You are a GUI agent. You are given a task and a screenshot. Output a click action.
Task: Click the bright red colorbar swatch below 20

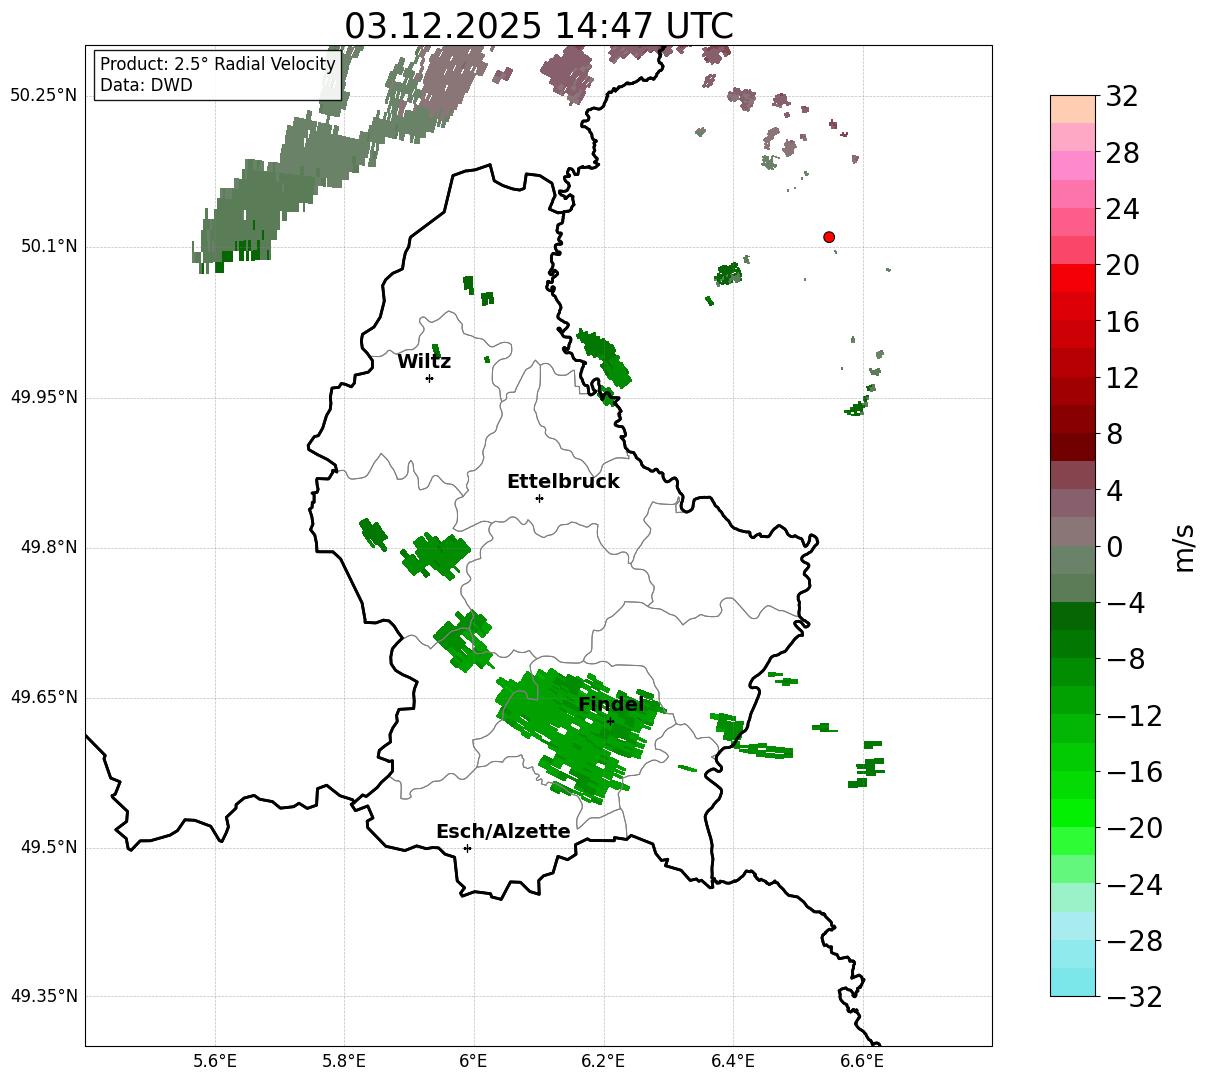coord(1073,279)
